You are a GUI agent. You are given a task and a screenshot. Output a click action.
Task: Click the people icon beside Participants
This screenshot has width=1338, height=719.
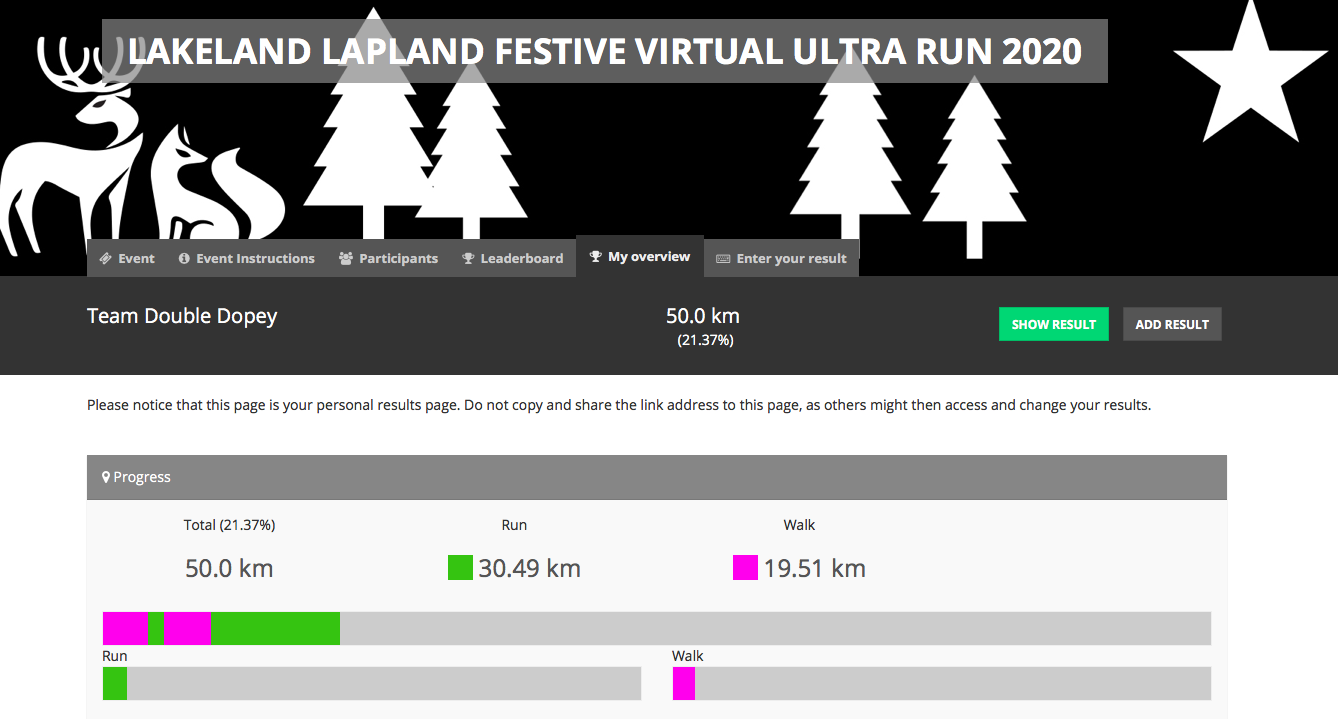tap(346, 258)
